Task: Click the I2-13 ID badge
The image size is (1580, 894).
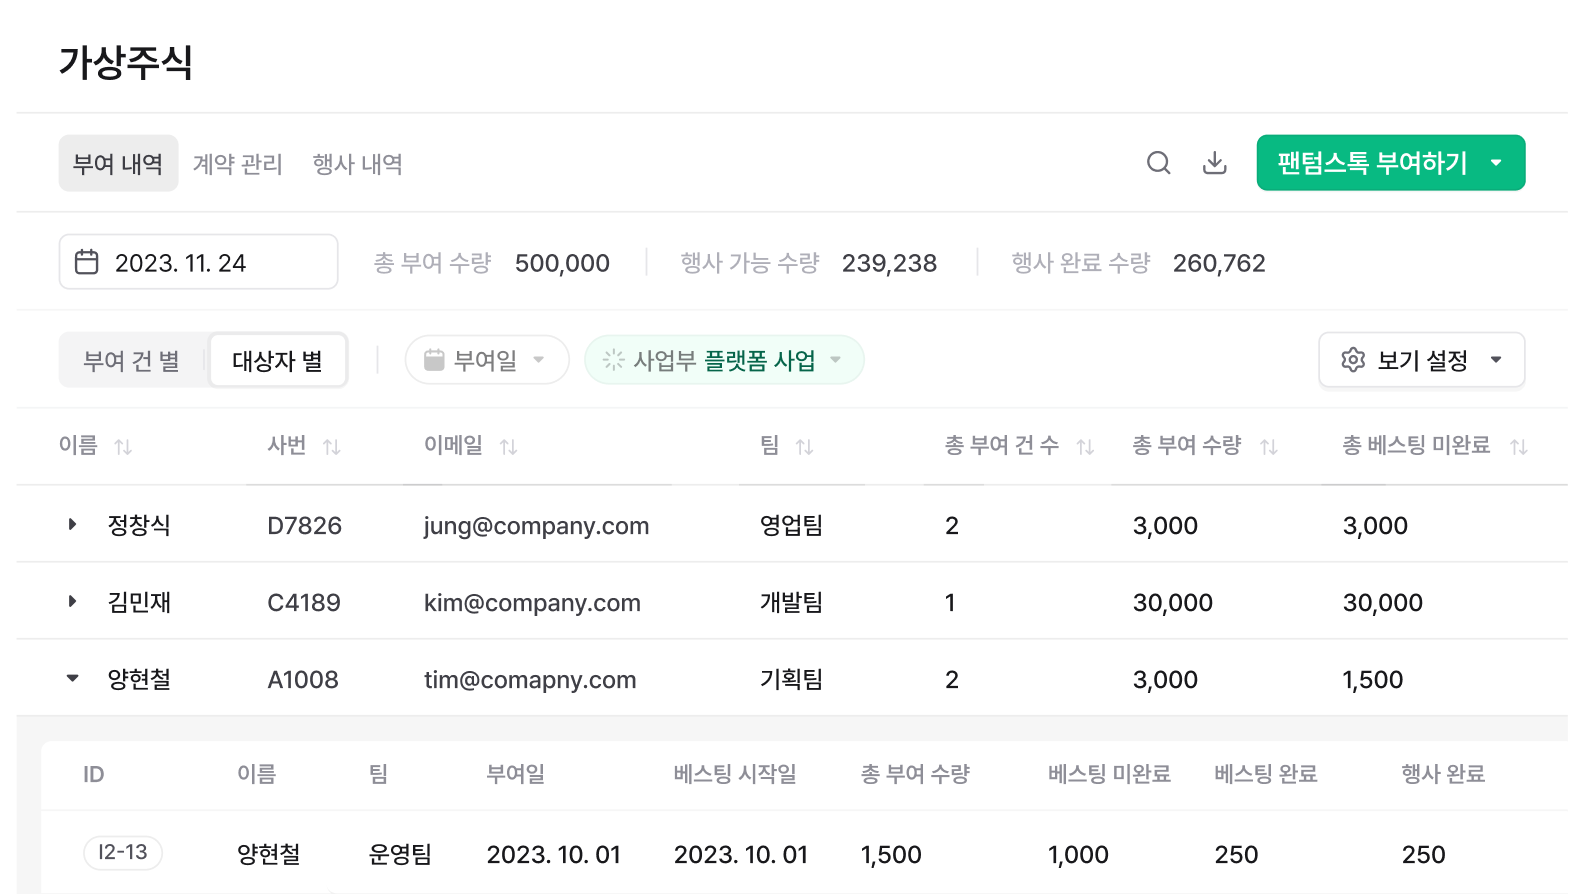Action: click(122, 852)
